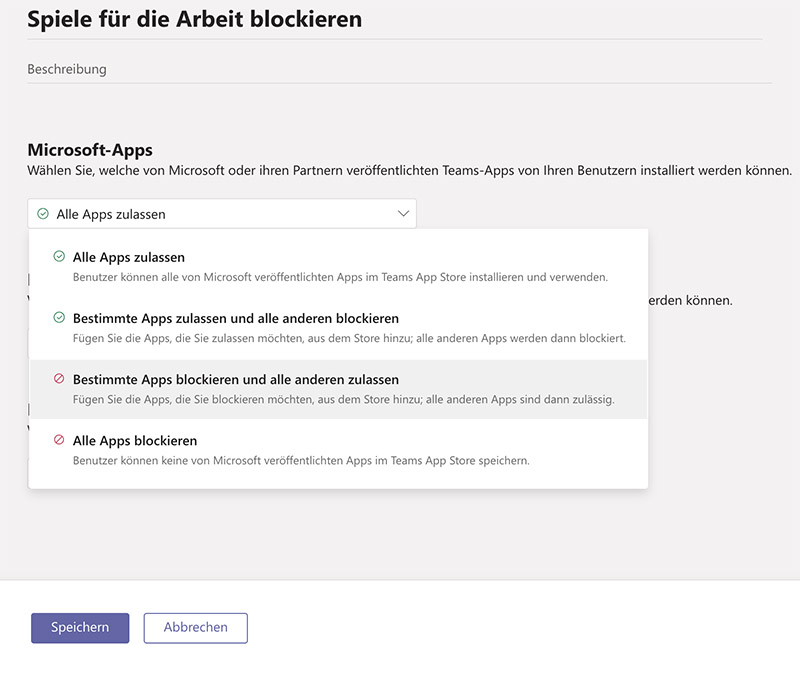Save the policy with the Speichern button
The height and width of the screenshot is (676, 800).
click(80, 628)
